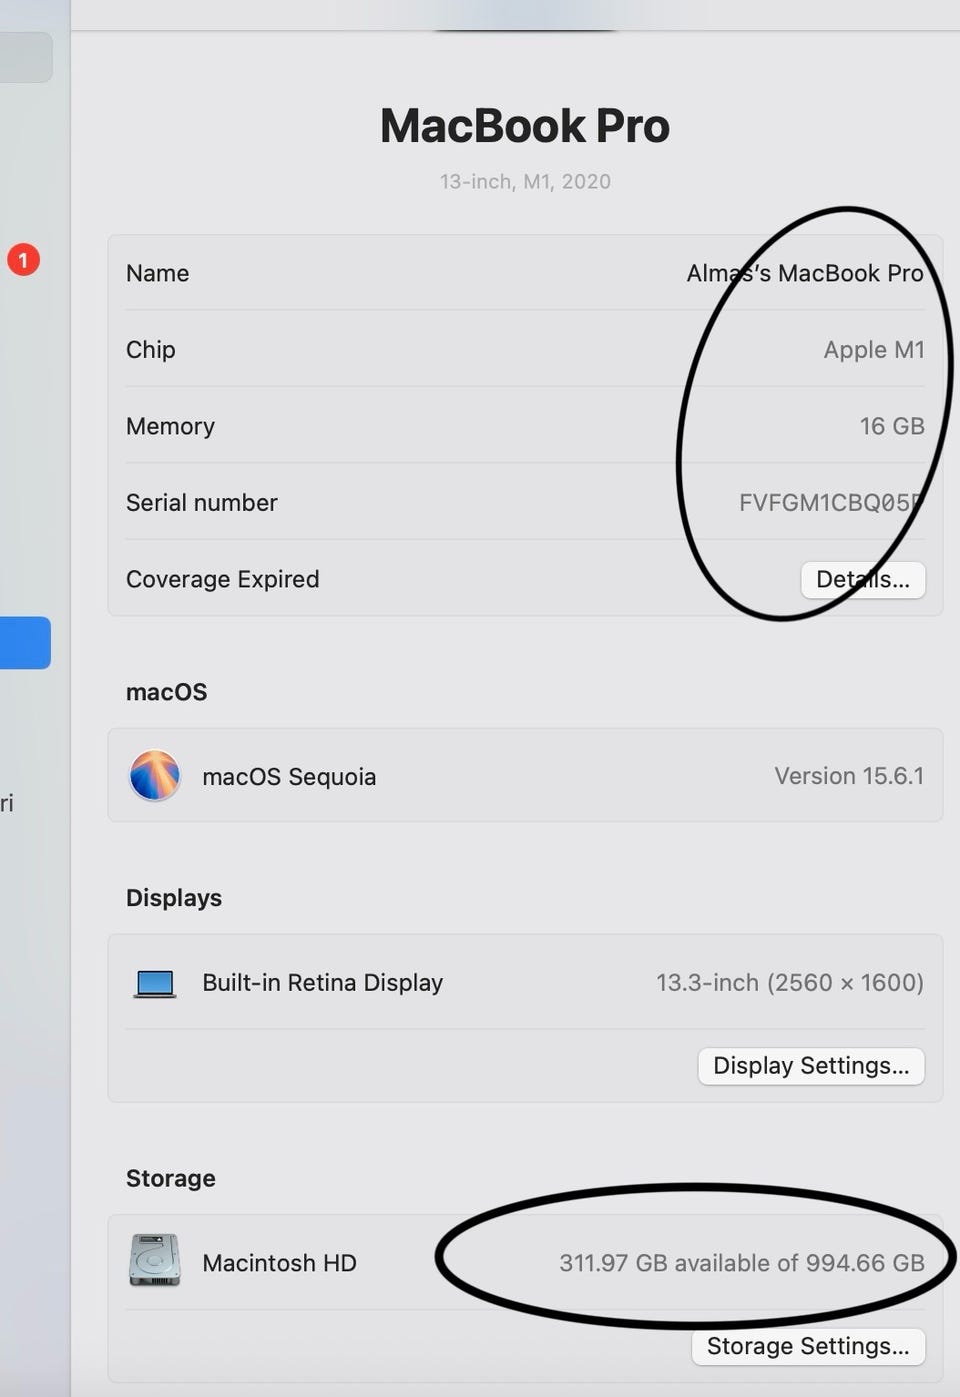Click the Coverage Expired label
The width and height of the screenshot is (960, 1397).
(223, 579)
